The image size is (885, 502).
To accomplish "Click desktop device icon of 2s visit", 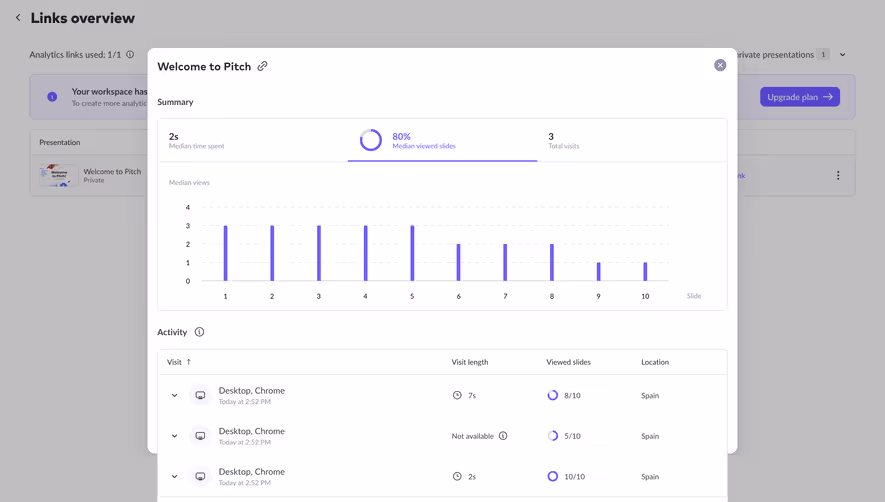I will click(200, 477).
